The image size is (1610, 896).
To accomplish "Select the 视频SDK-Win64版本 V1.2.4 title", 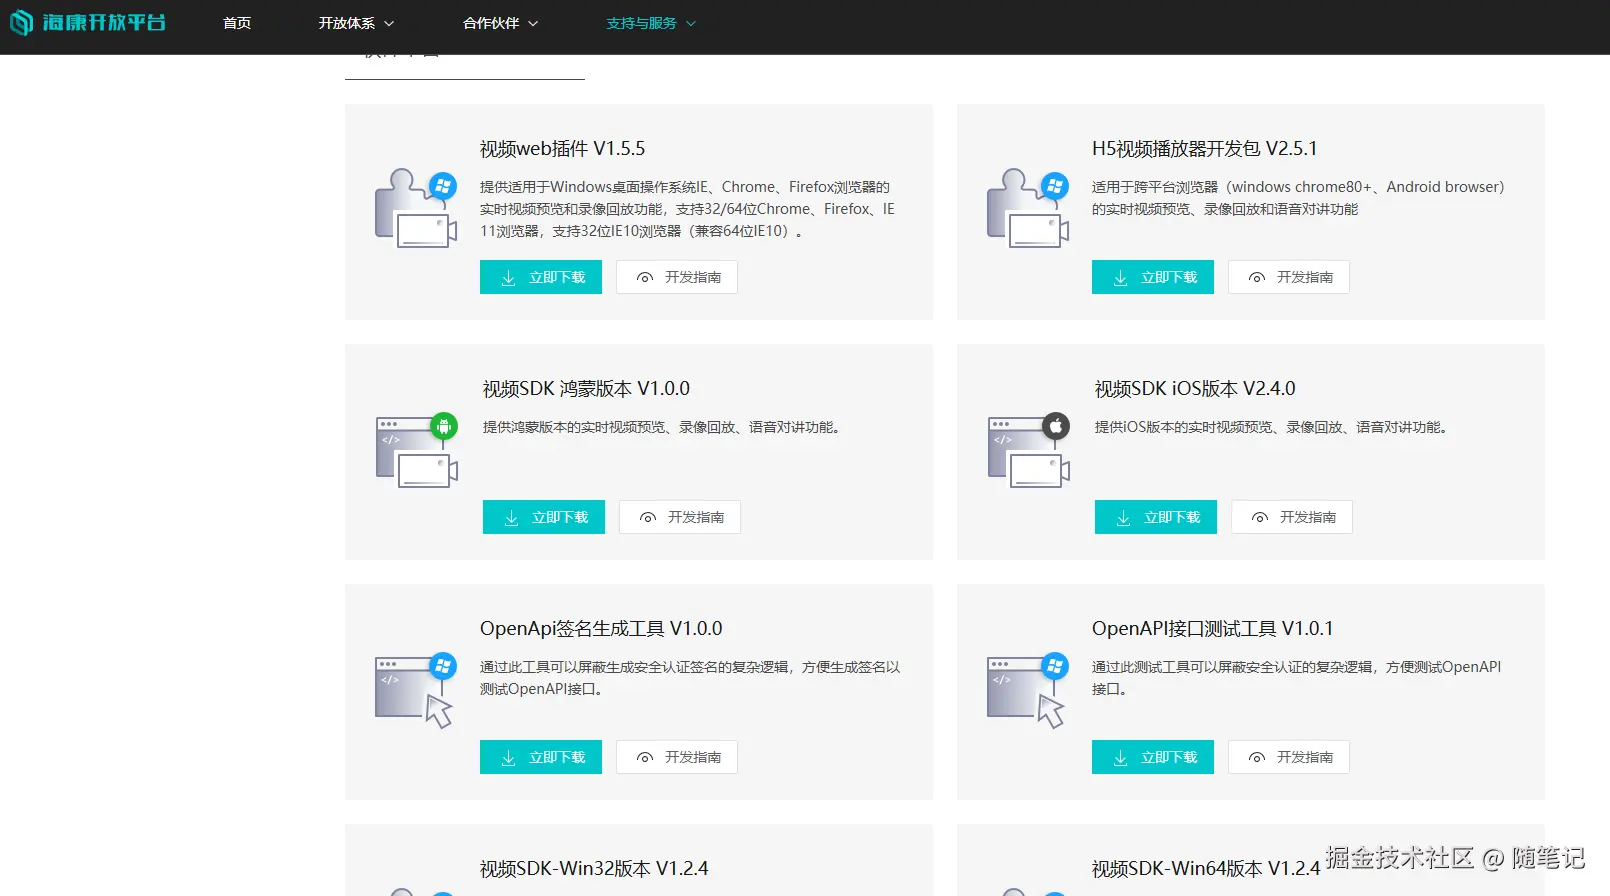I will click(x=1206, y=869).
